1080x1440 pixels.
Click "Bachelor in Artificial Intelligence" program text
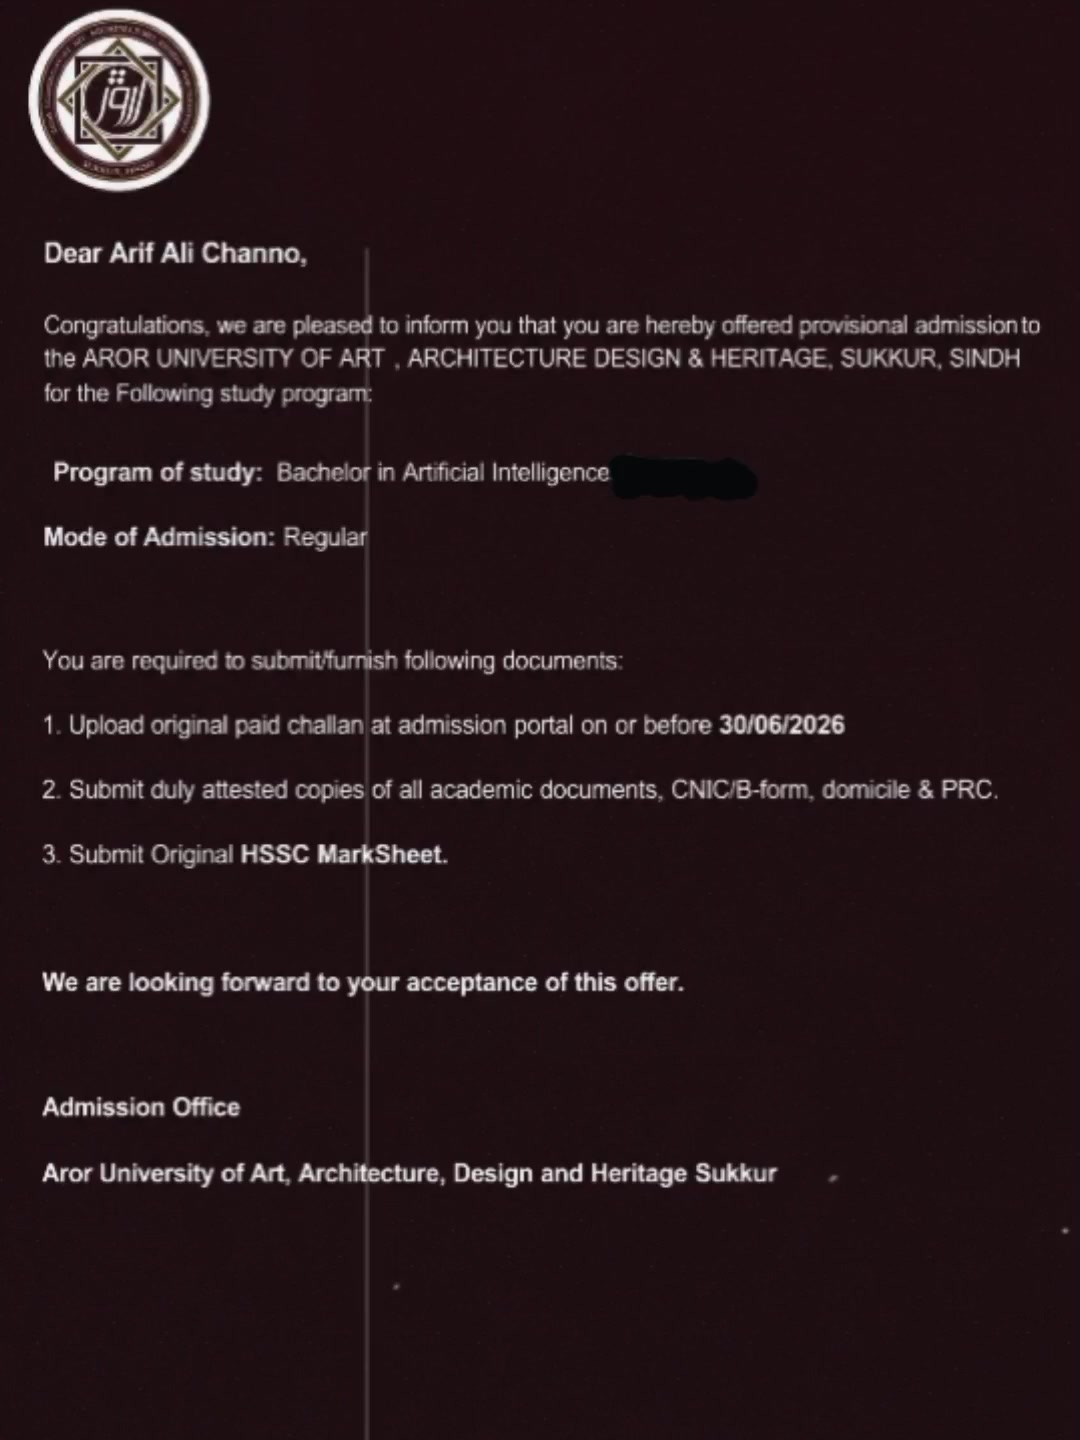[443, 472]
